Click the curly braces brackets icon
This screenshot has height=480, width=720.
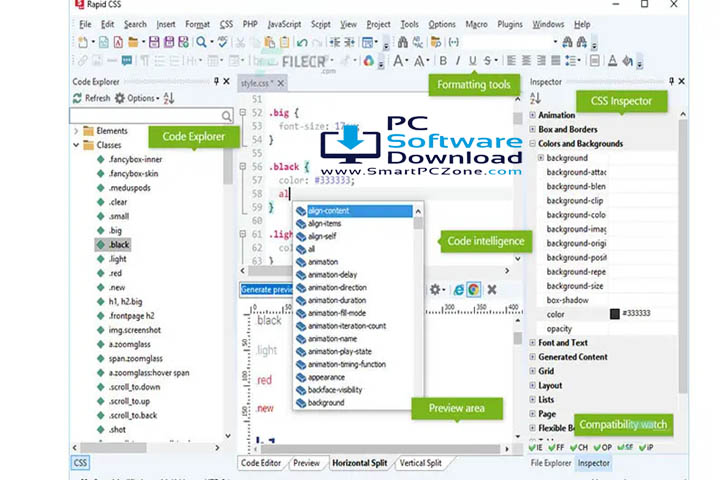point(454,42)
